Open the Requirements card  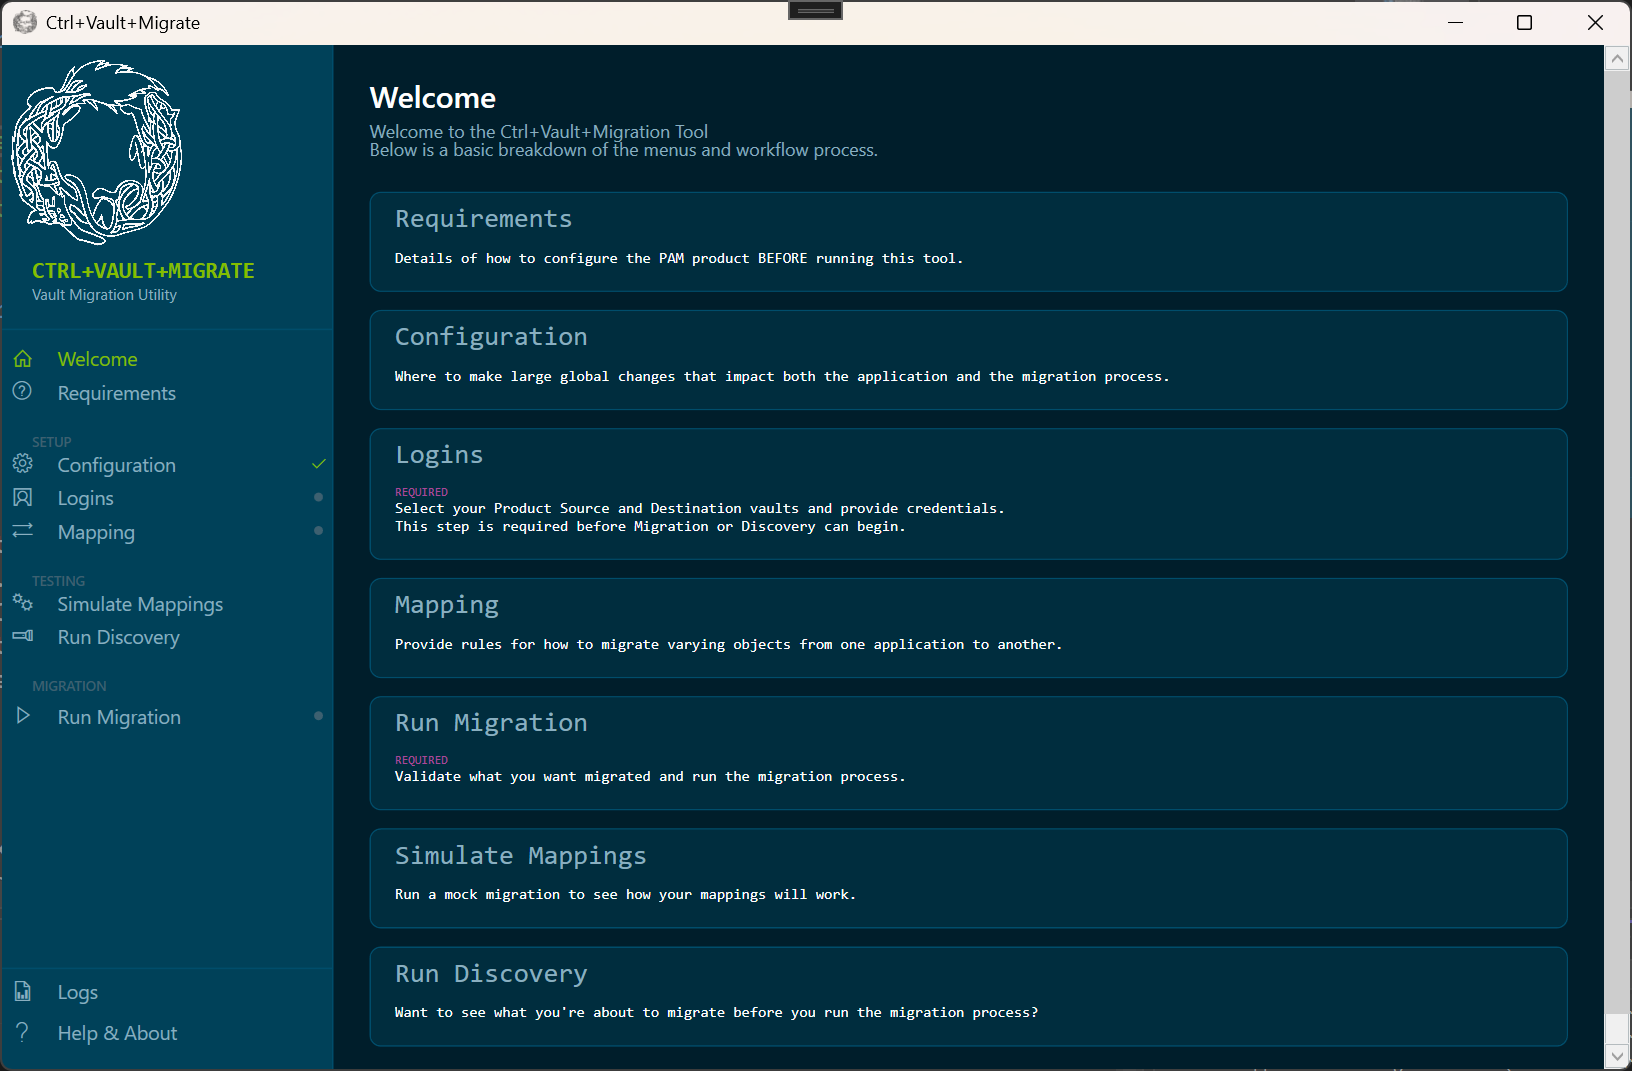pos(968,242)
